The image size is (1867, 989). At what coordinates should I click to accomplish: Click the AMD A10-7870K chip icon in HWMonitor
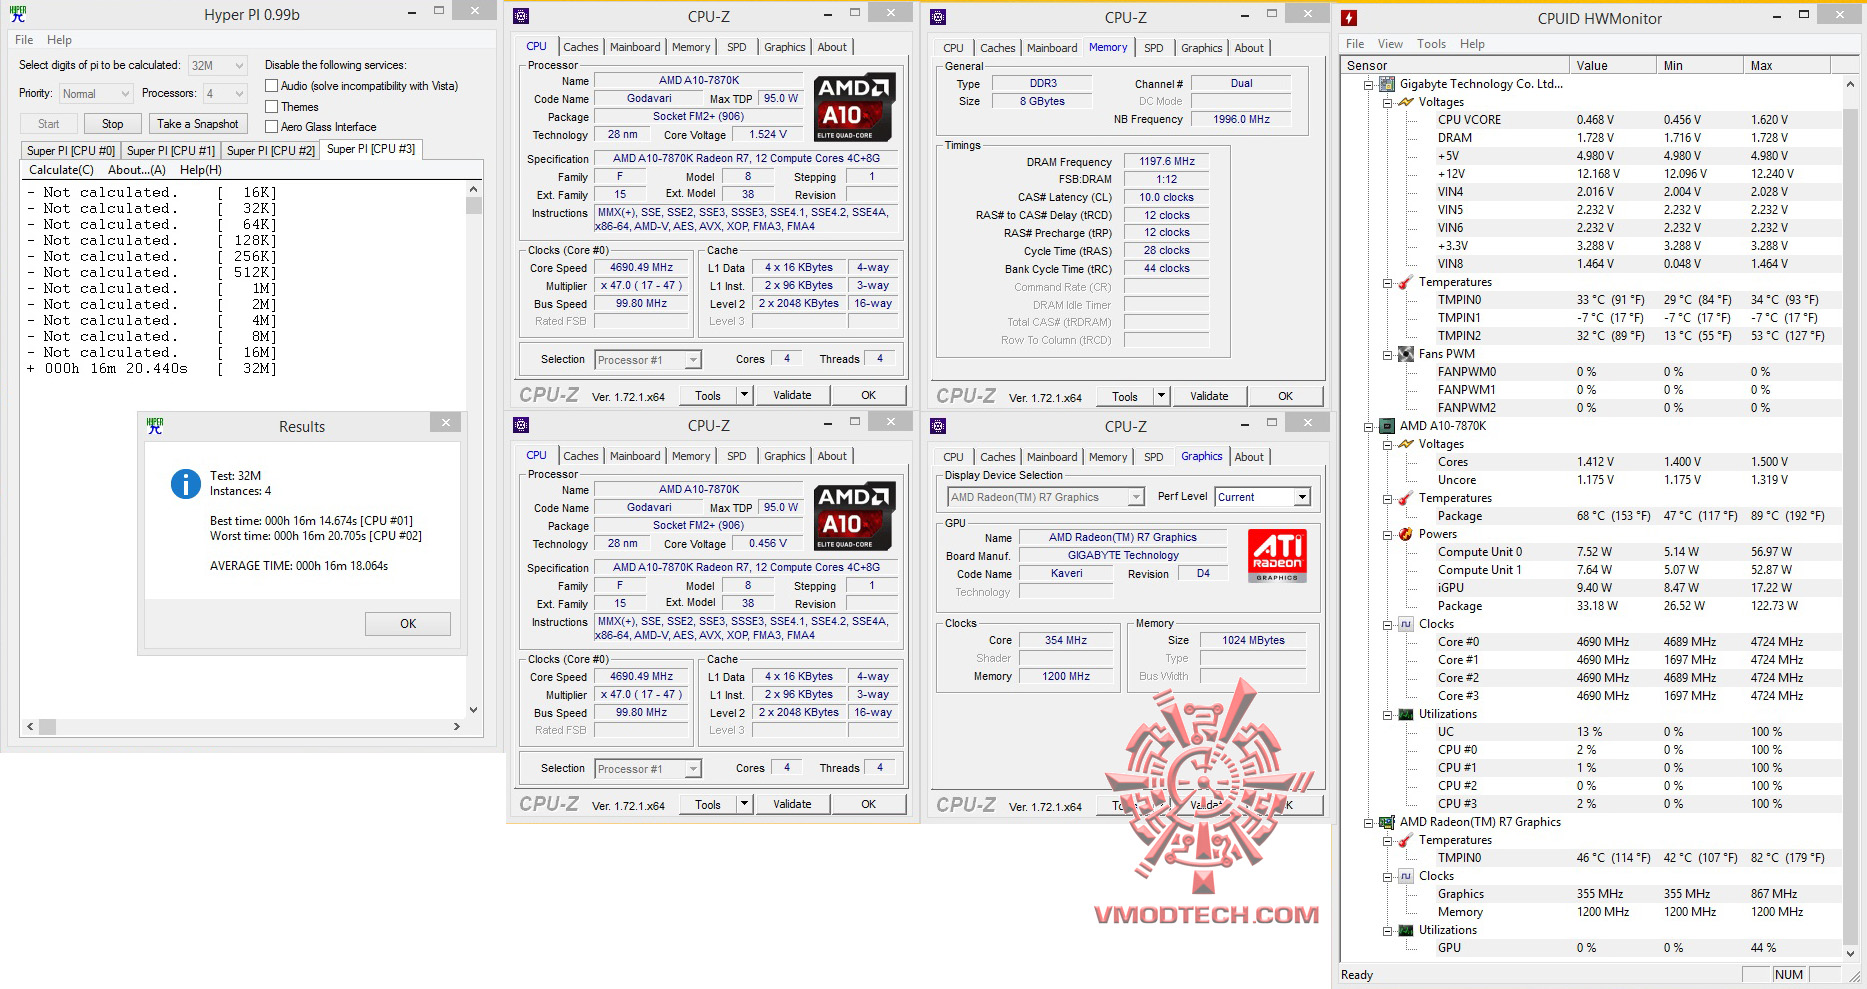(x=1386, y=426)
